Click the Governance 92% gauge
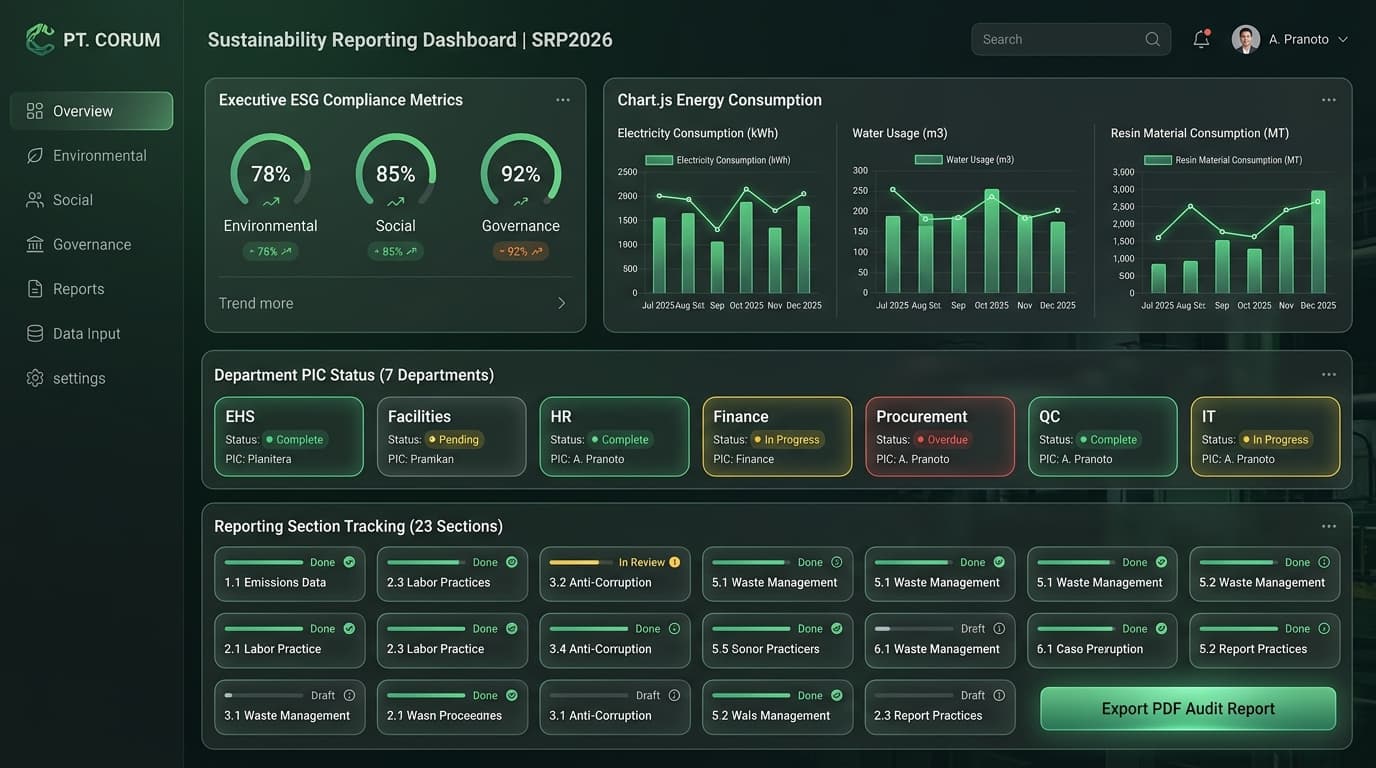Image resolution: width=1376 pixels, height=768 pixels. 521,171
